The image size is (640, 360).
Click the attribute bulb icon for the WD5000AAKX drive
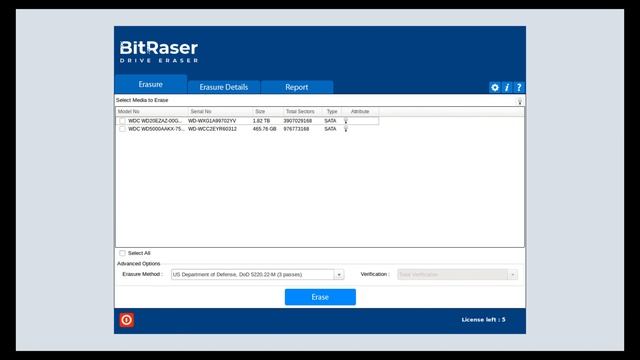point(346,129)
